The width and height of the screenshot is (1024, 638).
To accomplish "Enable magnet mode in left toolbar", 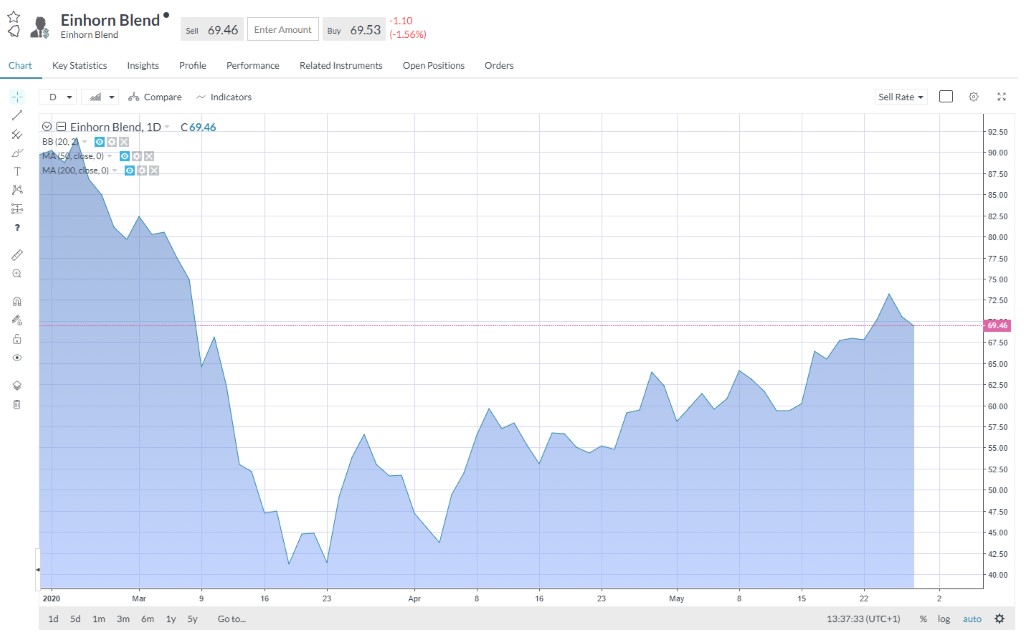I will [16, 301].
